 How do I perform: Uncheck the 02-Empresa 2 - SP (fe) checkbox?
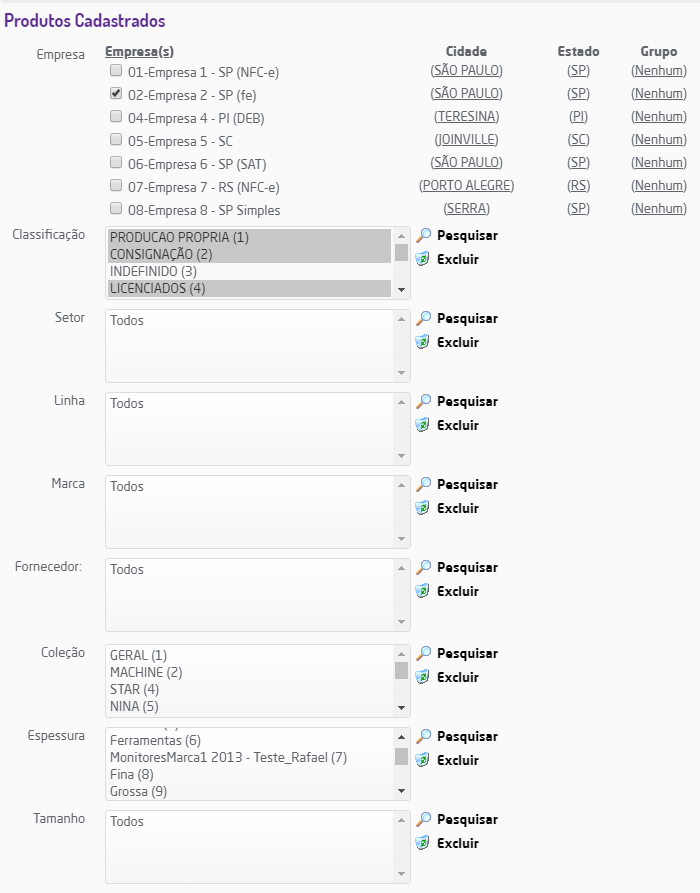[x=116, y=94]
